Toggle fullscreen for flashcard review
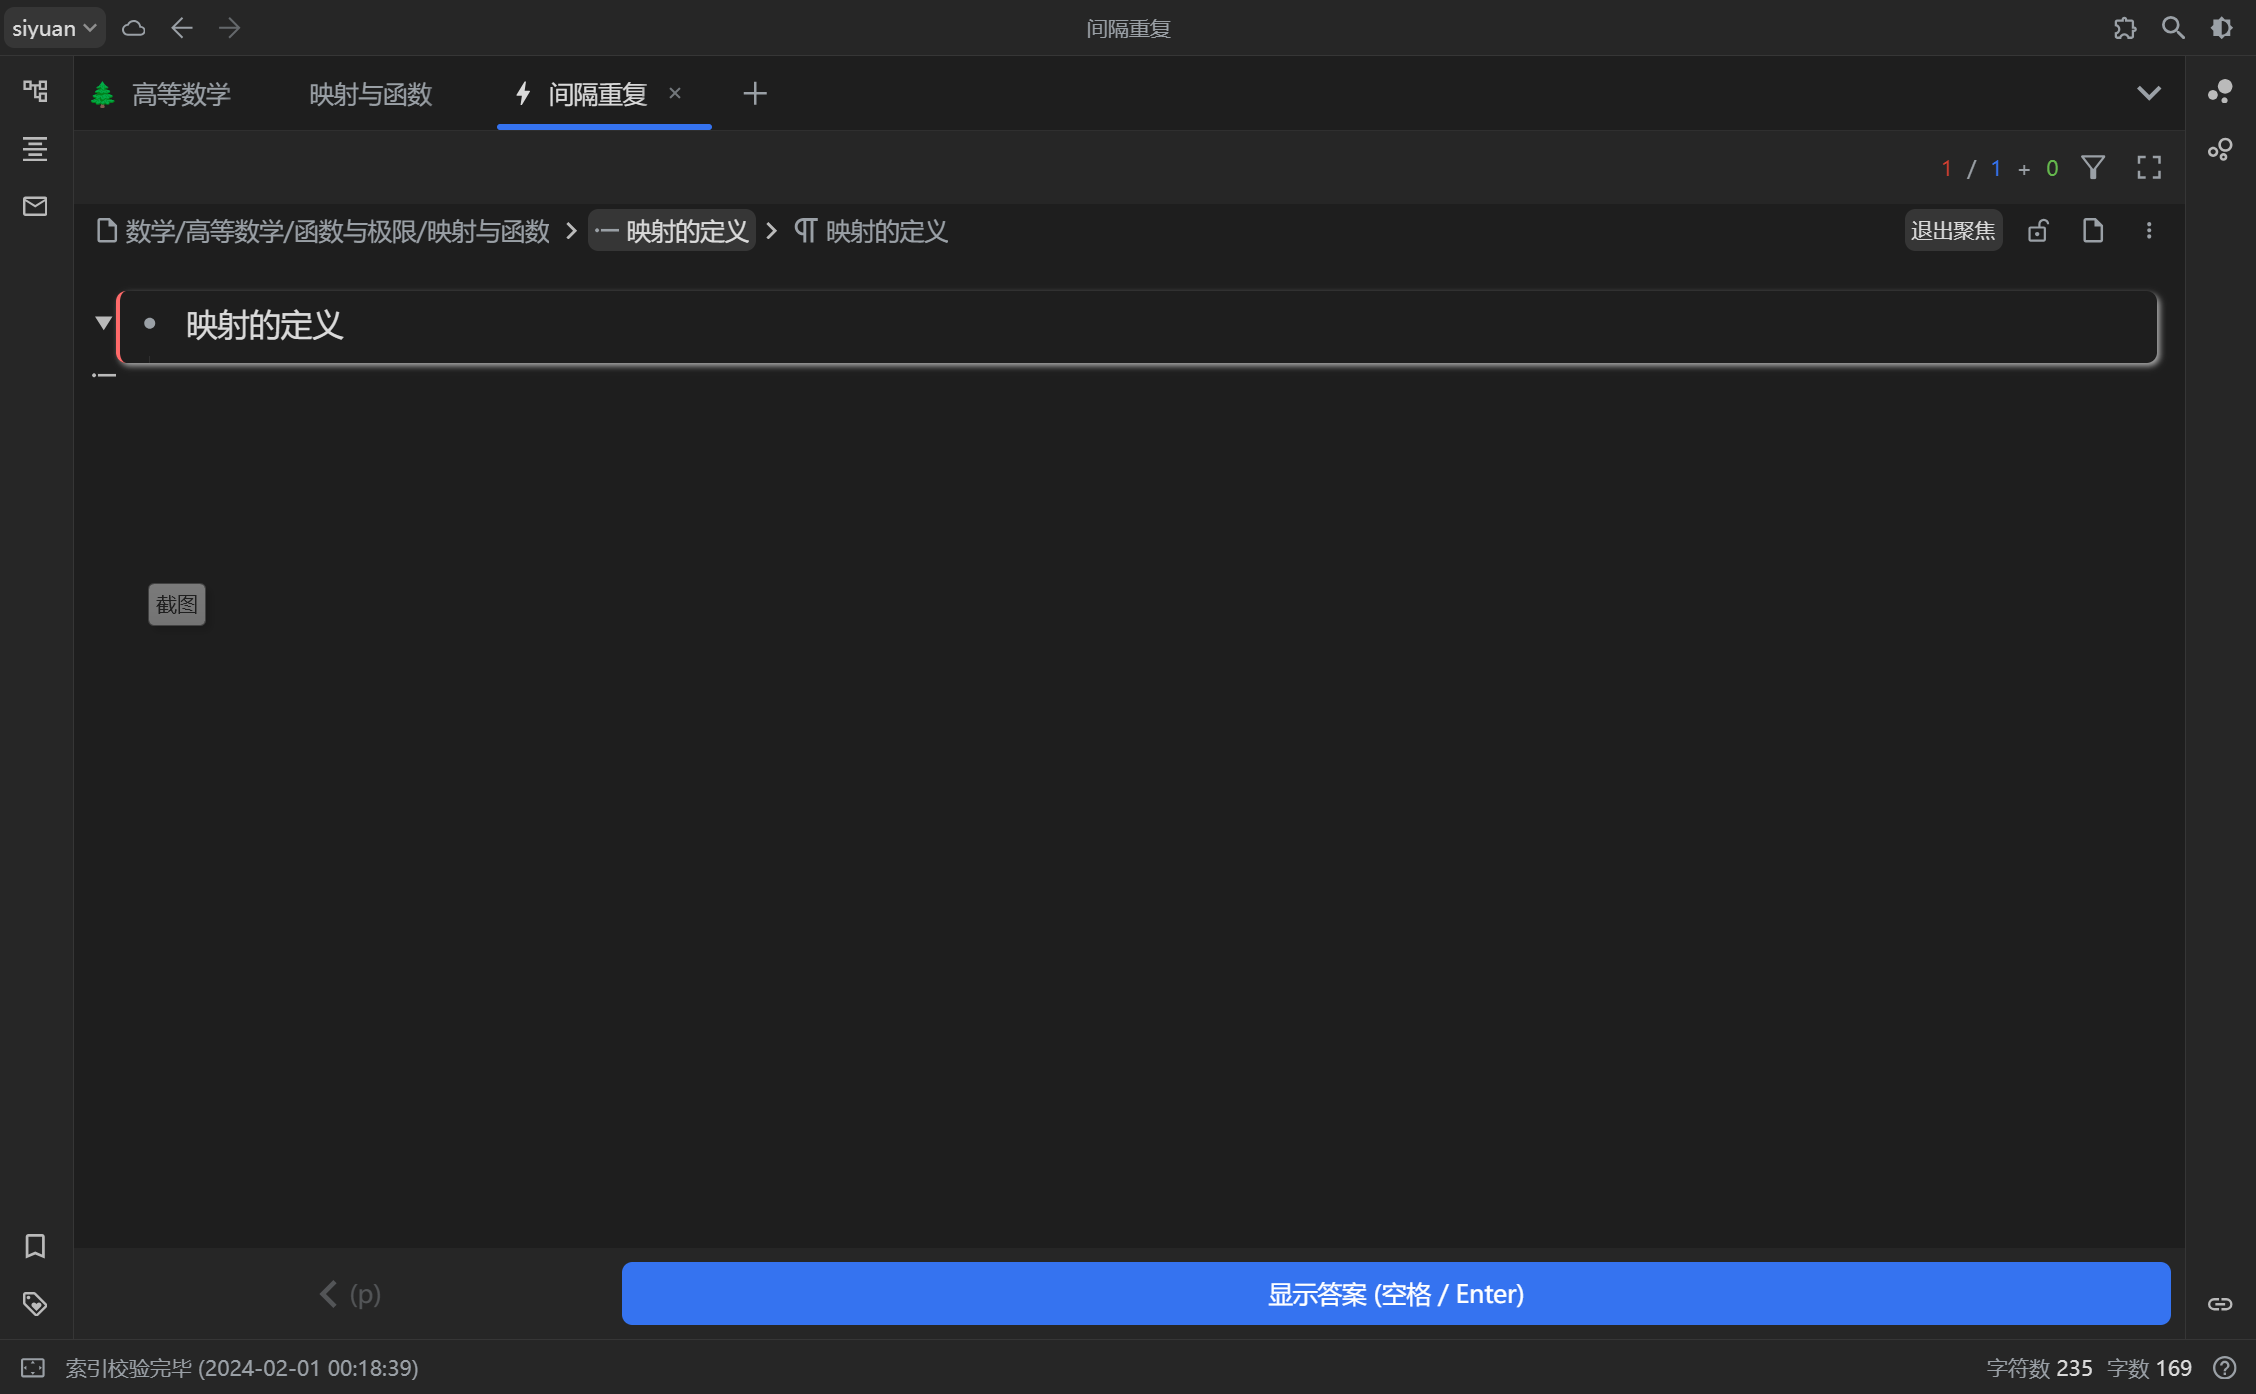 pyautogui.click(x=2149, y=168)
